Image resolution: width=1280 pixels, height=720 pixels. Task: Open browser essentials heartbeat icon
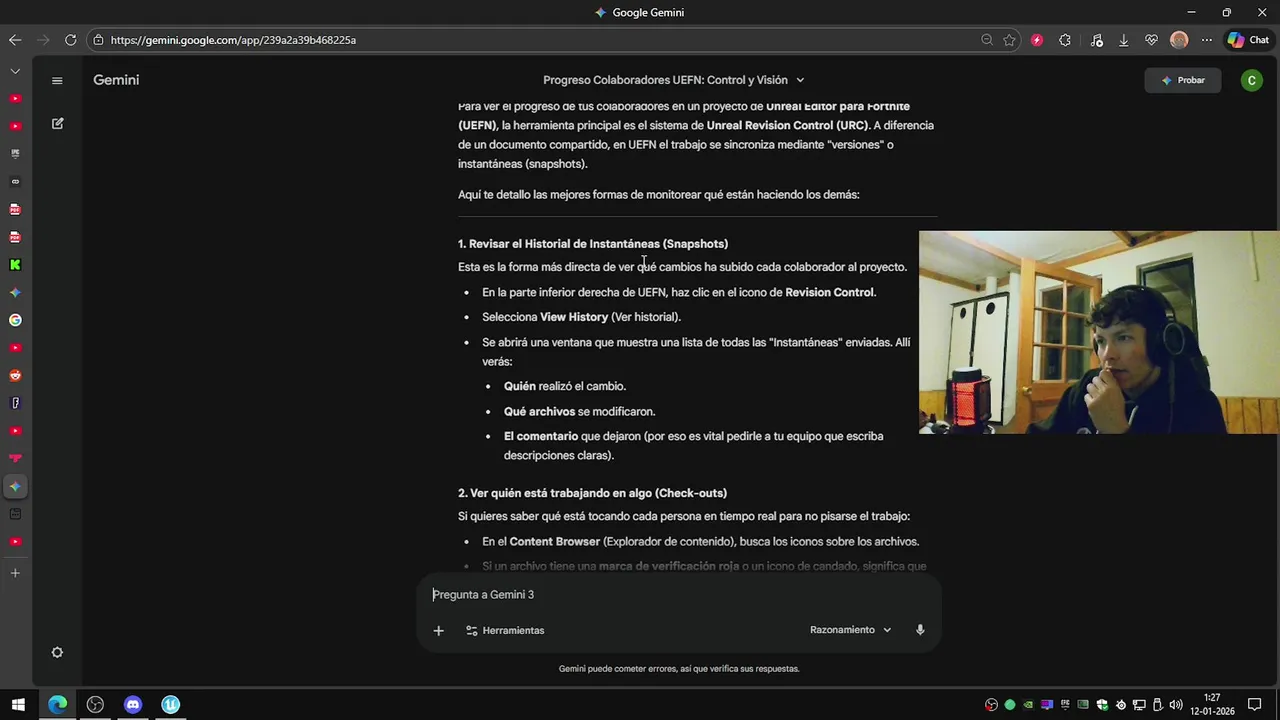coord(1151,40)
